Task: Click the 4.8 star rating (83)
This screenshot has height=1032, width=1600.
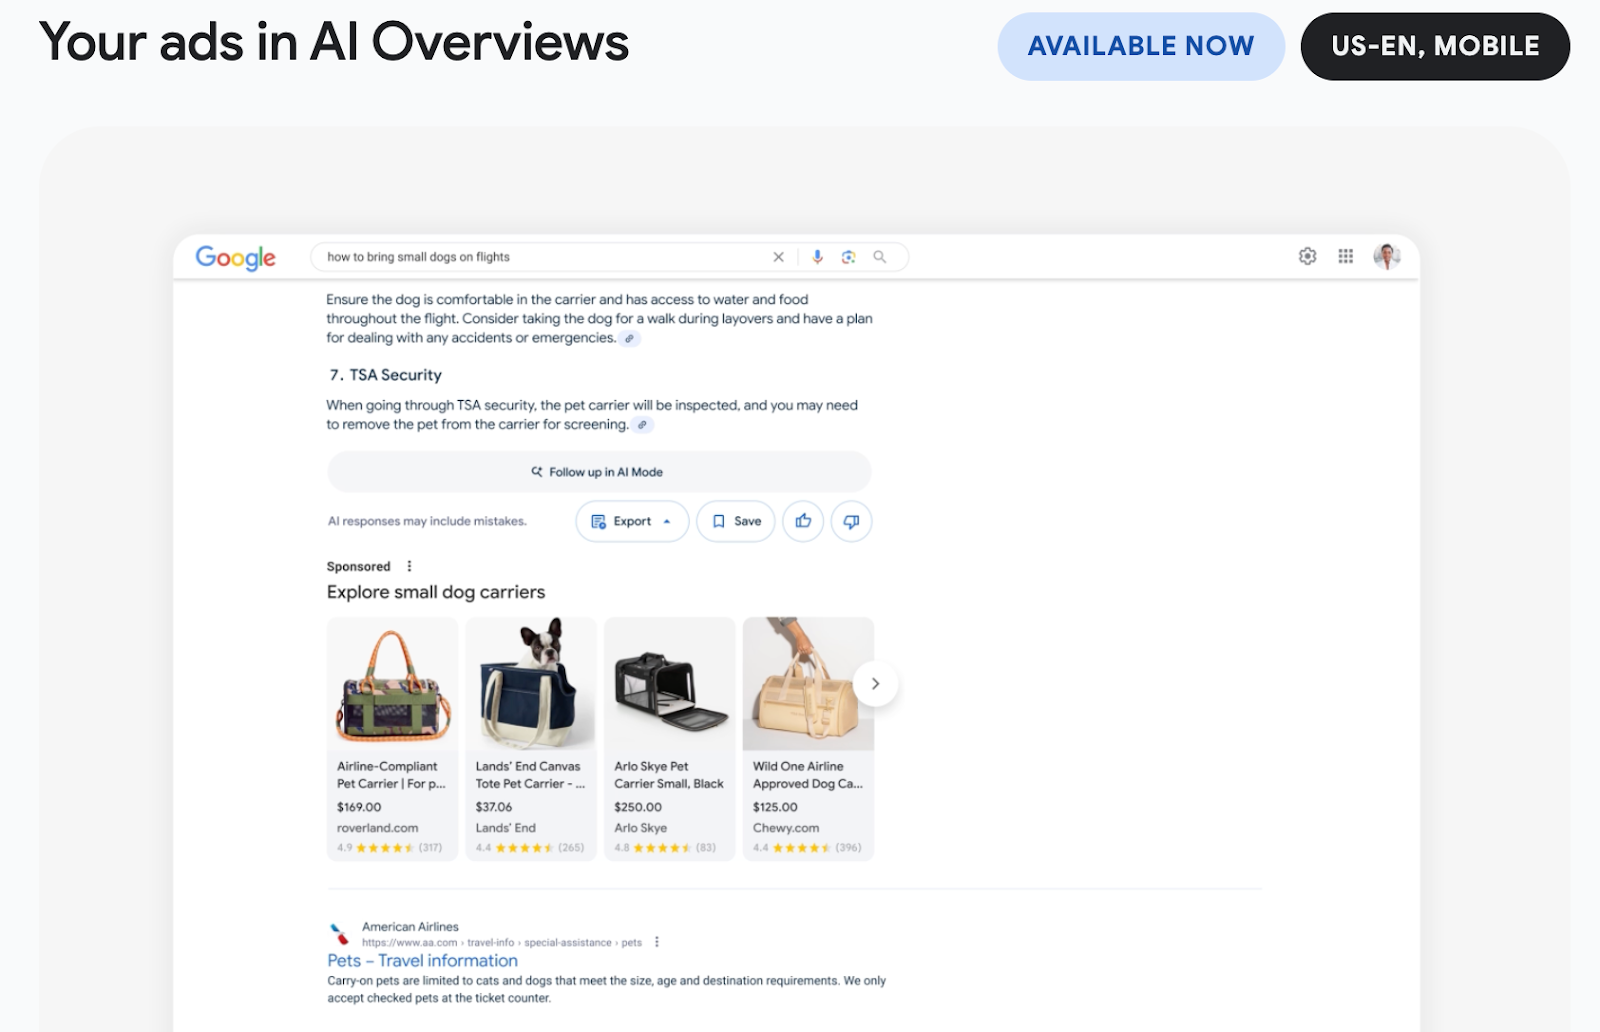Action: click(x=665, y=848)
